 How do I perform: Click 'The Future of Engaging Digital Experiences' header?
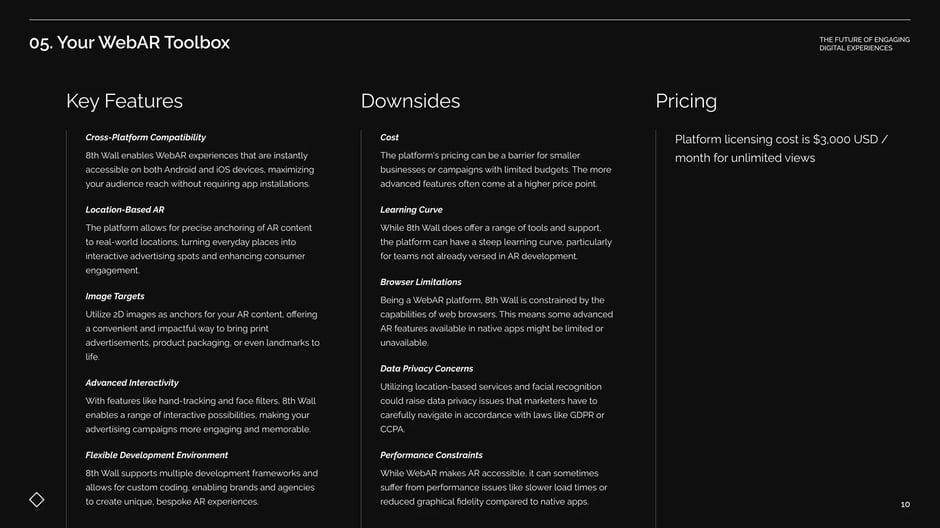[x=864, y=44]
